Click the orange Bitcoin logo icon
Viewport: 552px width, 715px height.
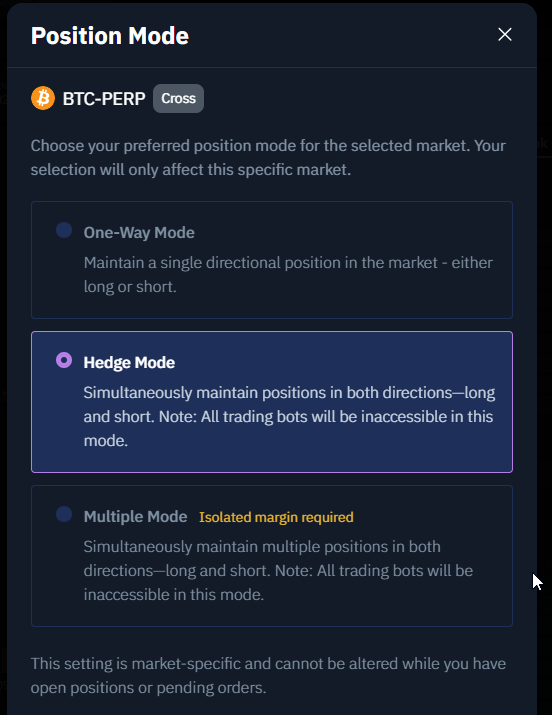(x=43, y=98)
